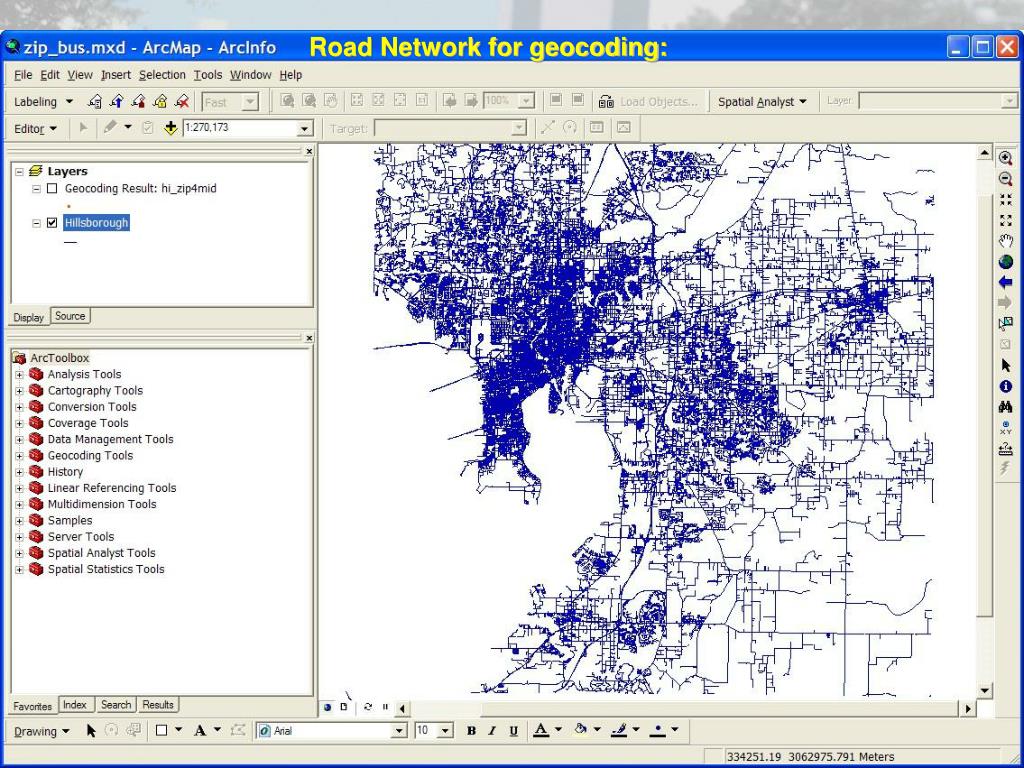Open marker color dot swatch
This screenshot has height=768, width=1024.
pyautogui.click(x=658, y=731)
